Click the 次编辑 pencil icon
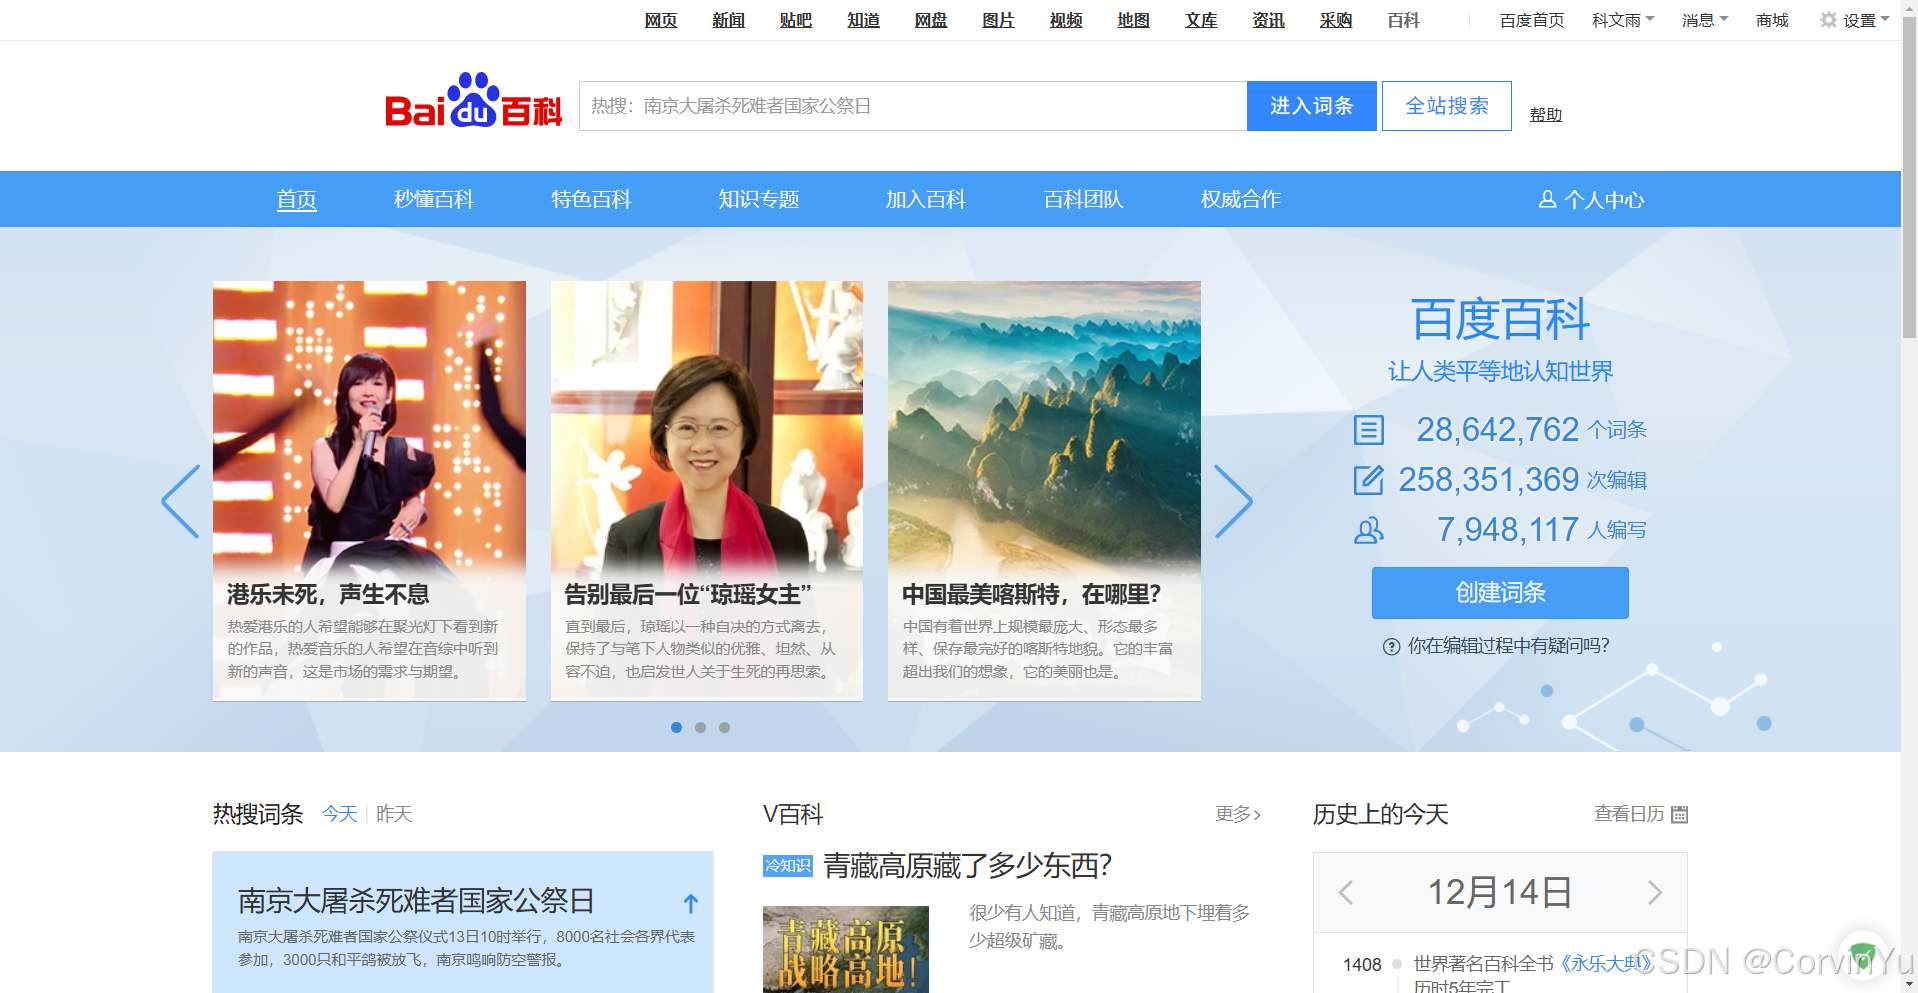Screen dimensions: 1918x993 coord(1368,480)
